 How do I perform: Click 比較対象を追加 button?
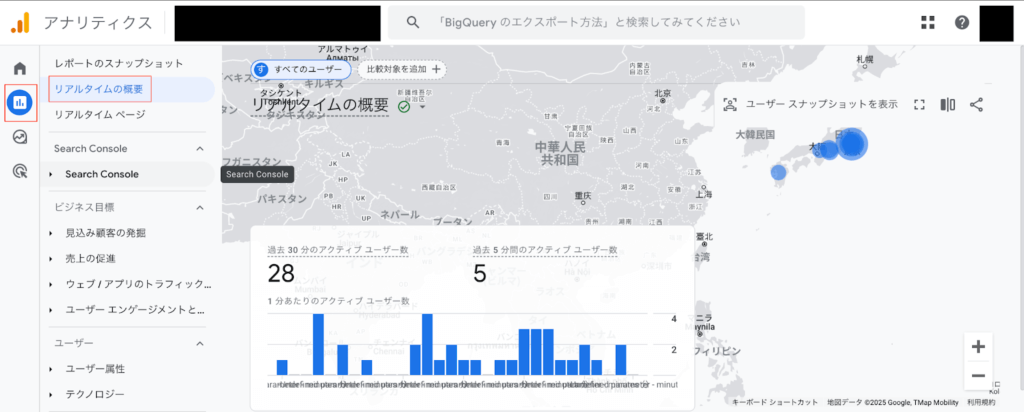(403, 69)
